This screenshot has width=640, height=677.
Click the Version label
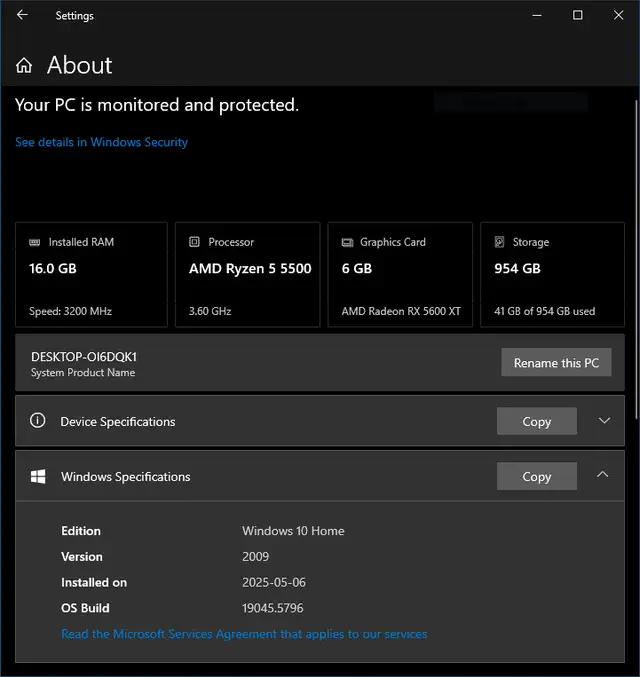82,557
